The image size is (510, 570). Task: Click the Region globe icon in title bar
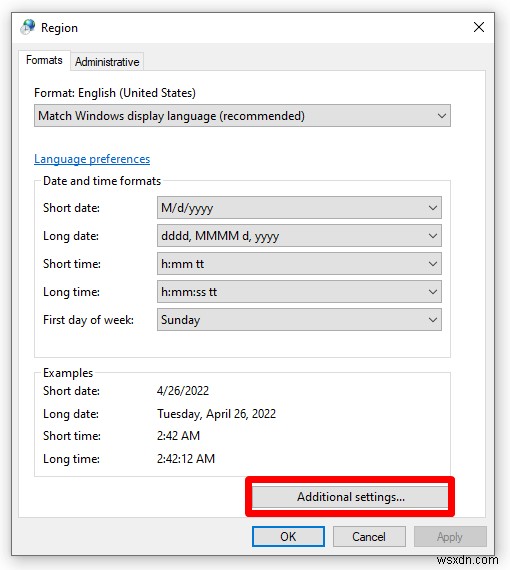click(x=28, y=27)
